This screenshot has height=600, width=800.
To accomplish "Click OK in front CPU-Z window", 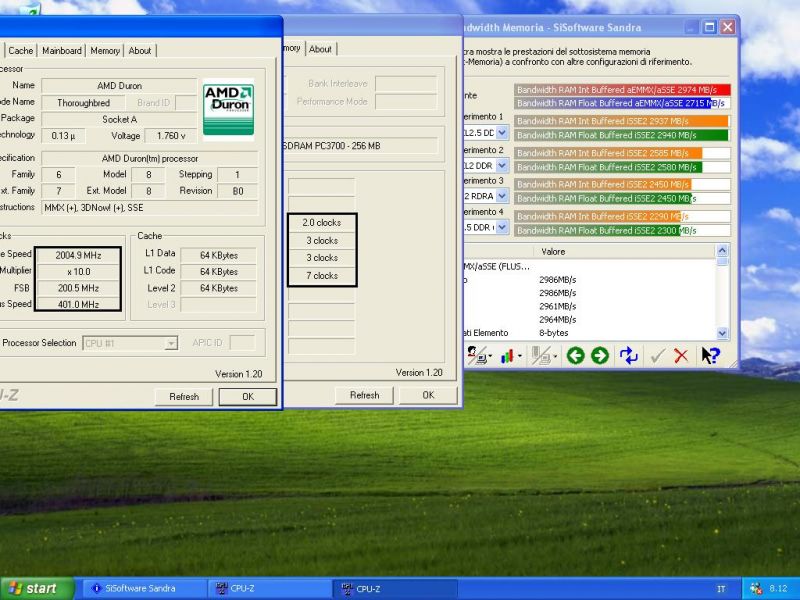I will (x=248, y=396).
